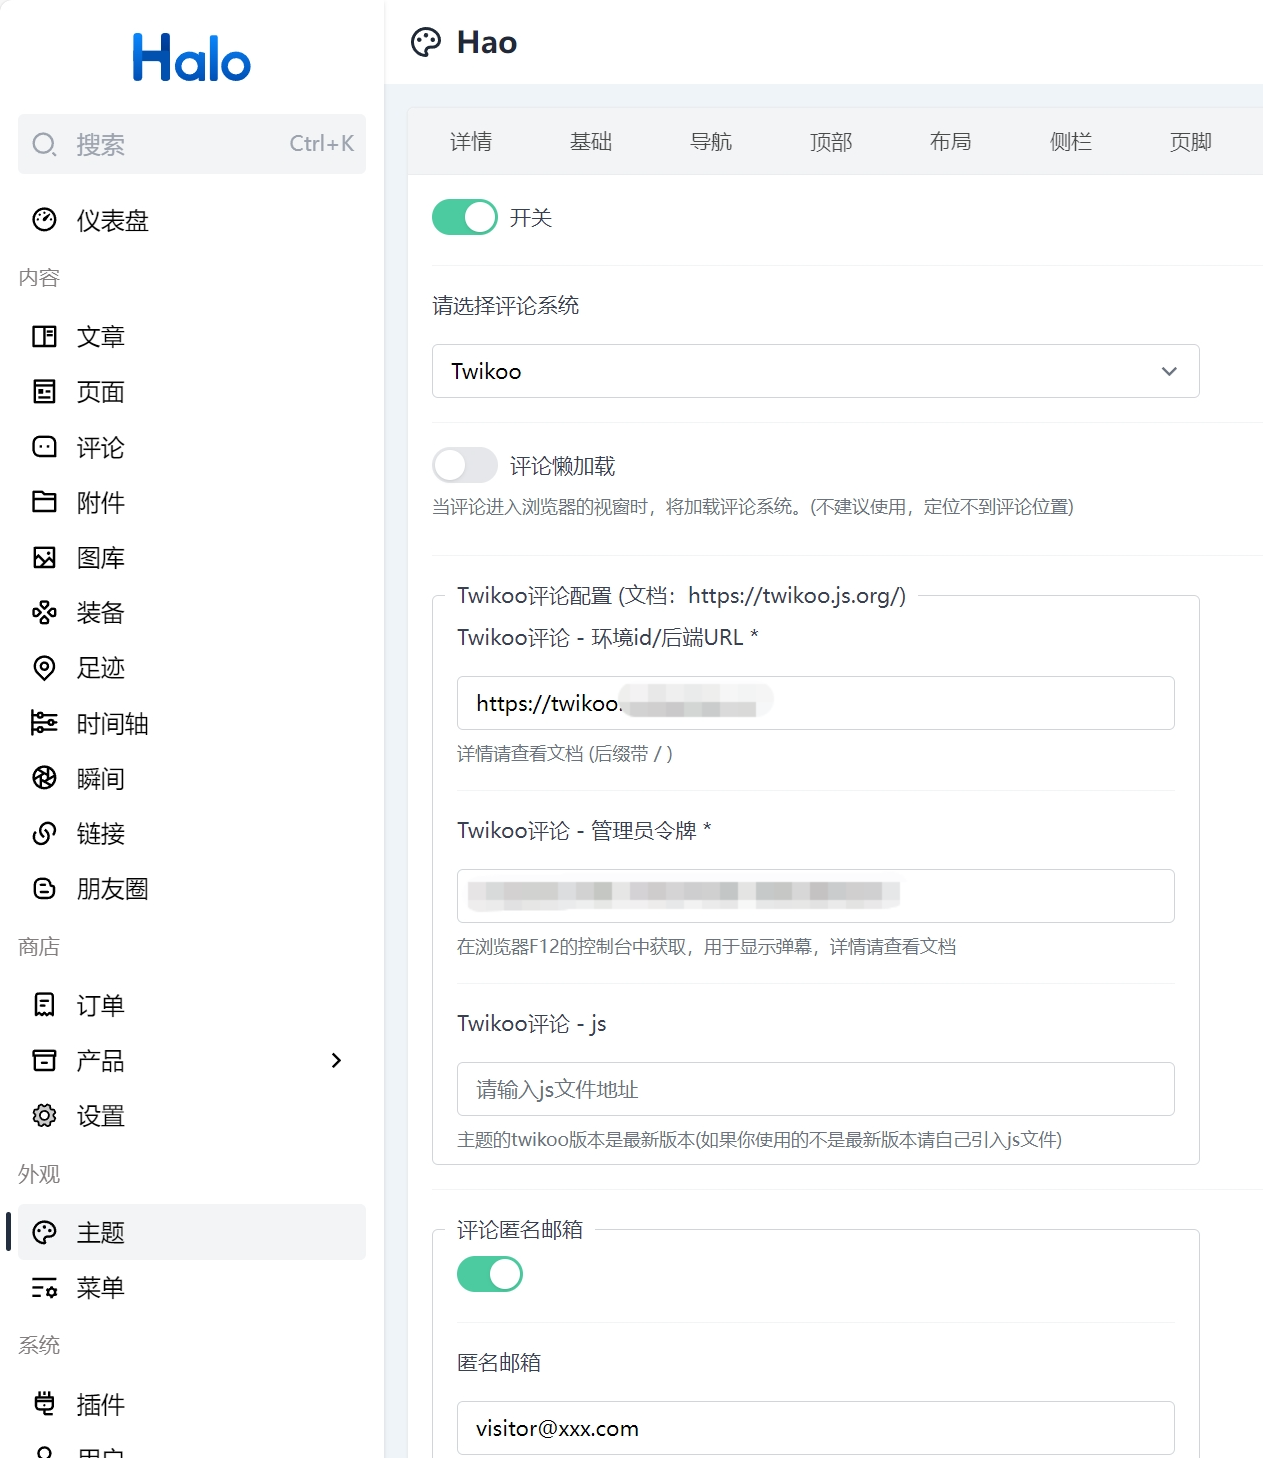1263x1458 pixels.
Task: Open the footprints location pin icon
Action: 44,668
